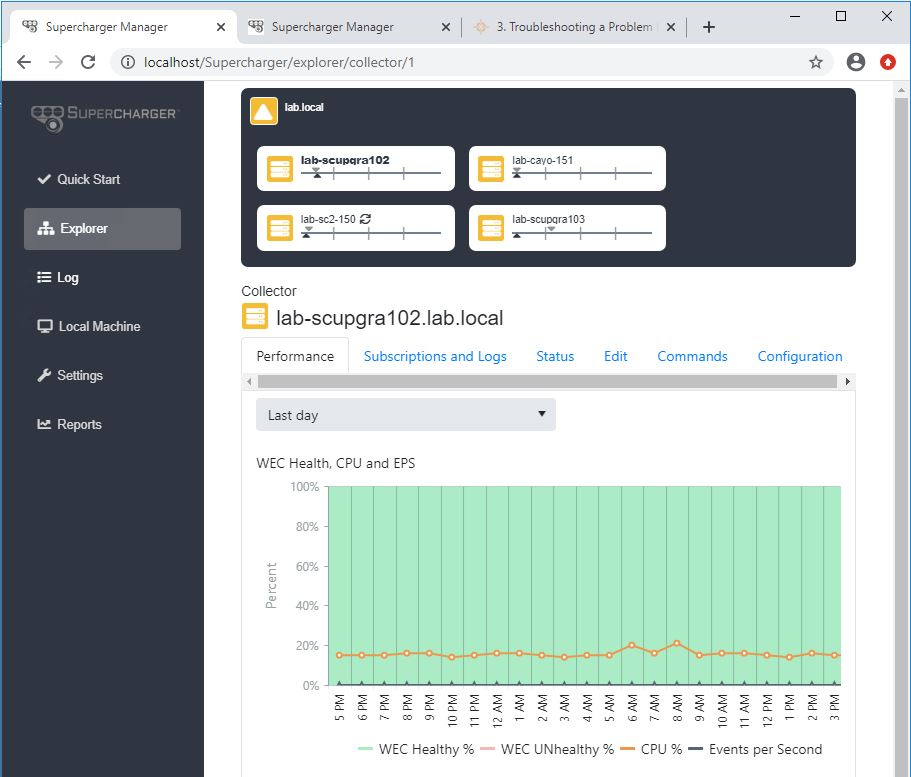Image resolution: width=911 pixels, height=777 pixels.
Task: Click the Local Machine monitor icon
Action: coord(45,326)
